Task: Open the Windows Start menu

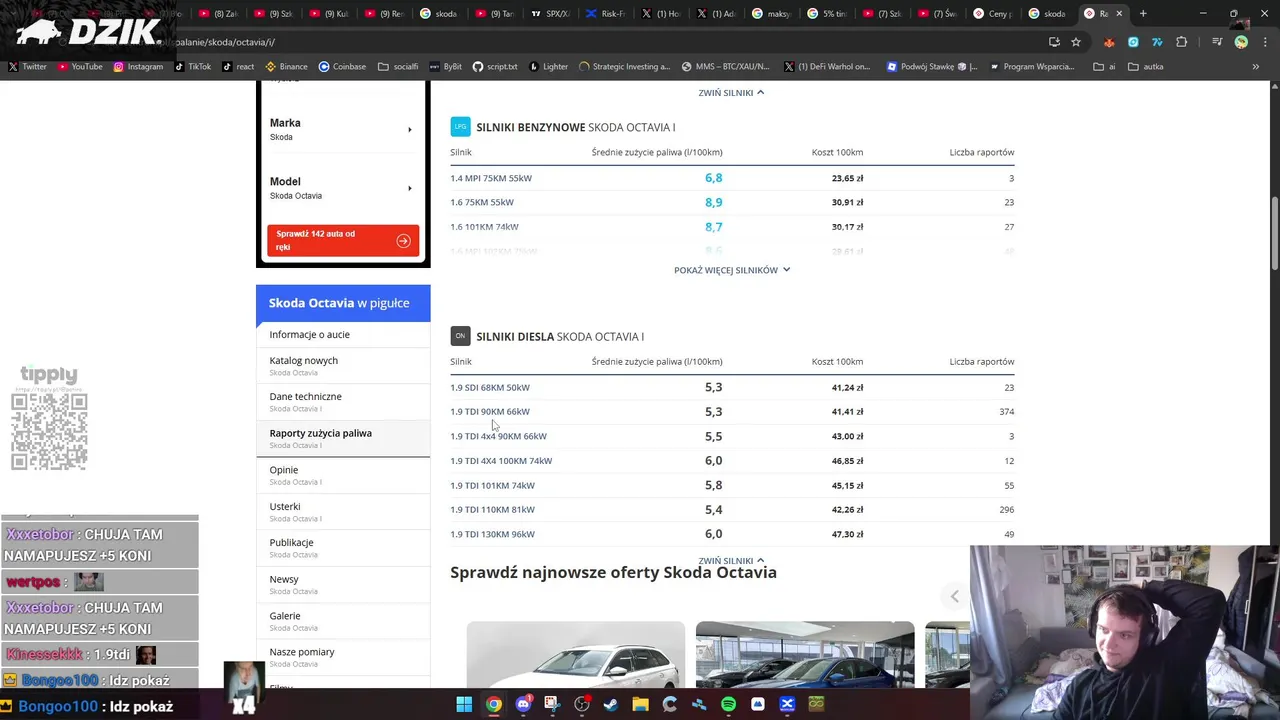Action: tap(464, 704)
